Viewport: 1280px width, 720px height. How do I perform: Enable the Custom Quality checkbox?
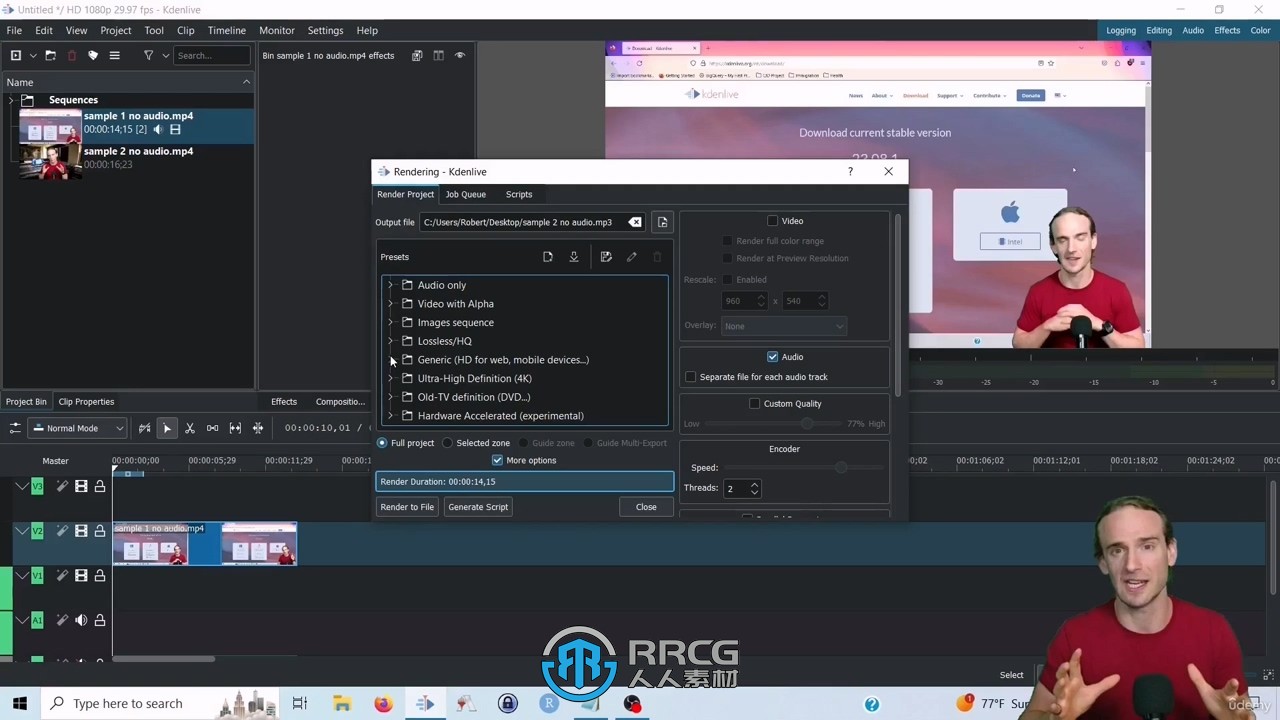[754, 404]
